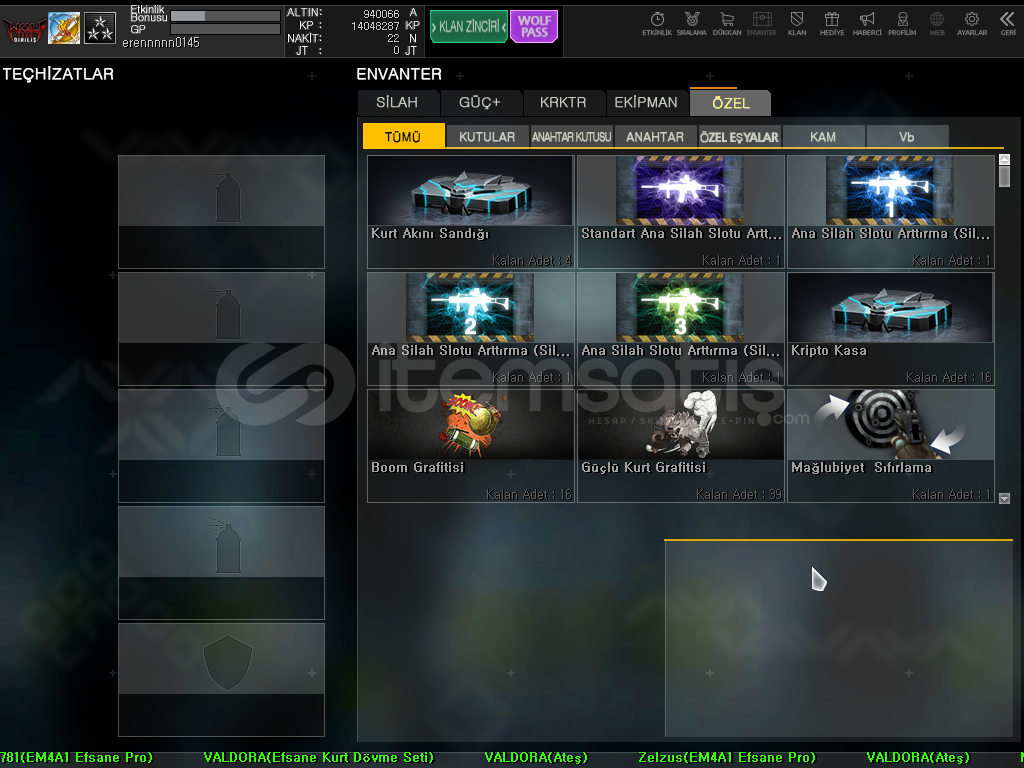Viewport: 1024px width, 768px height.
Task: Click the three-star rank badge
Action: 100,28
